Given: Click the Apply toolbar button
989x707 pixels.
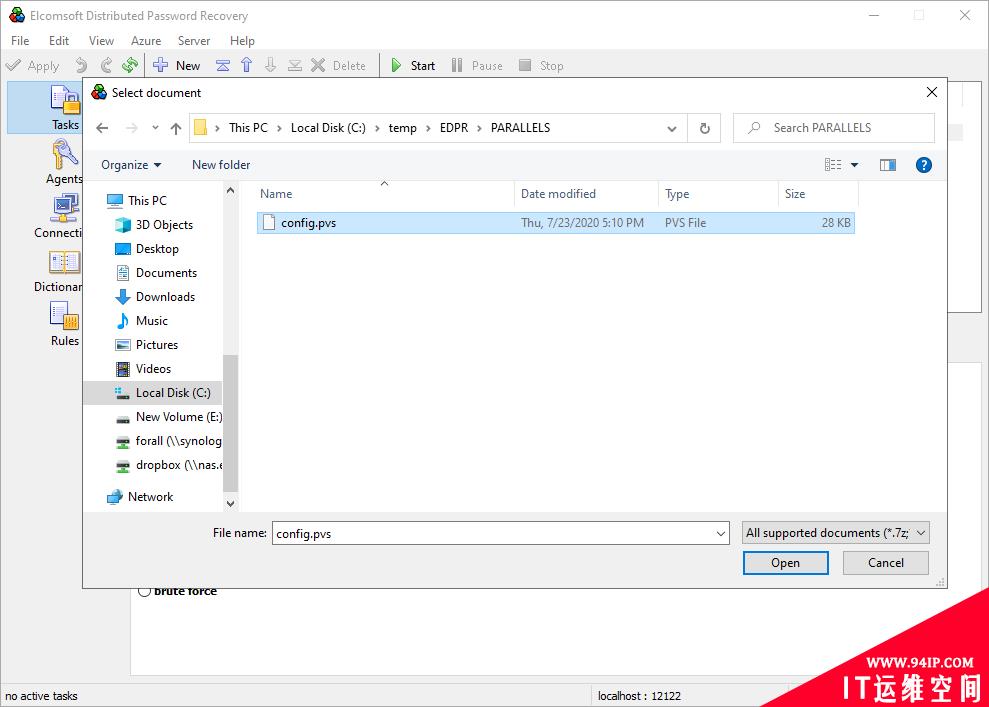Looking at the screenshot, I should coord(32,66).
